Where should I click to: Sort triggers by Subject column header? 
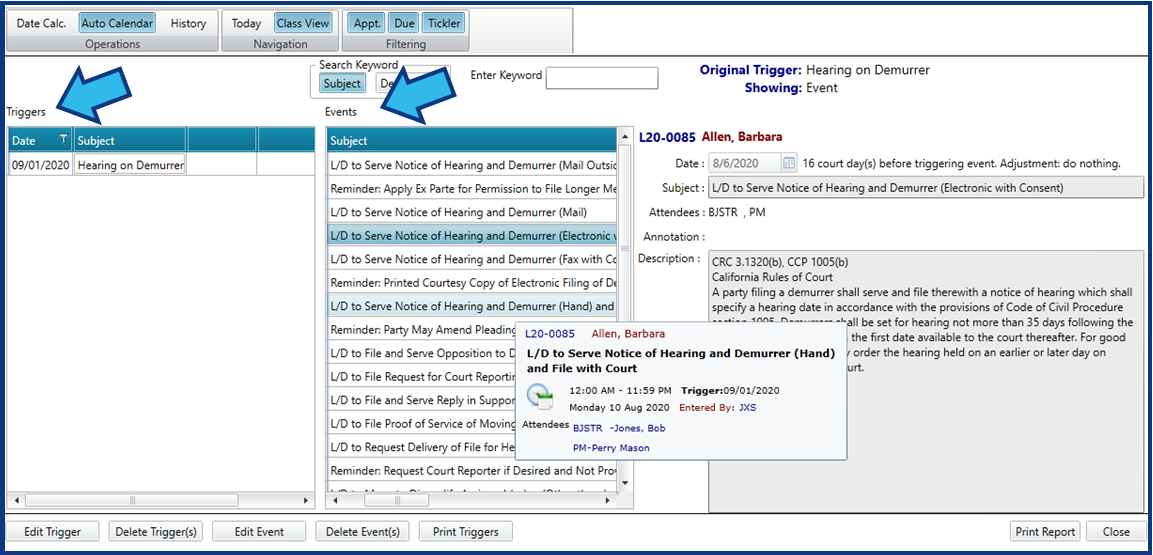point(130,140)
